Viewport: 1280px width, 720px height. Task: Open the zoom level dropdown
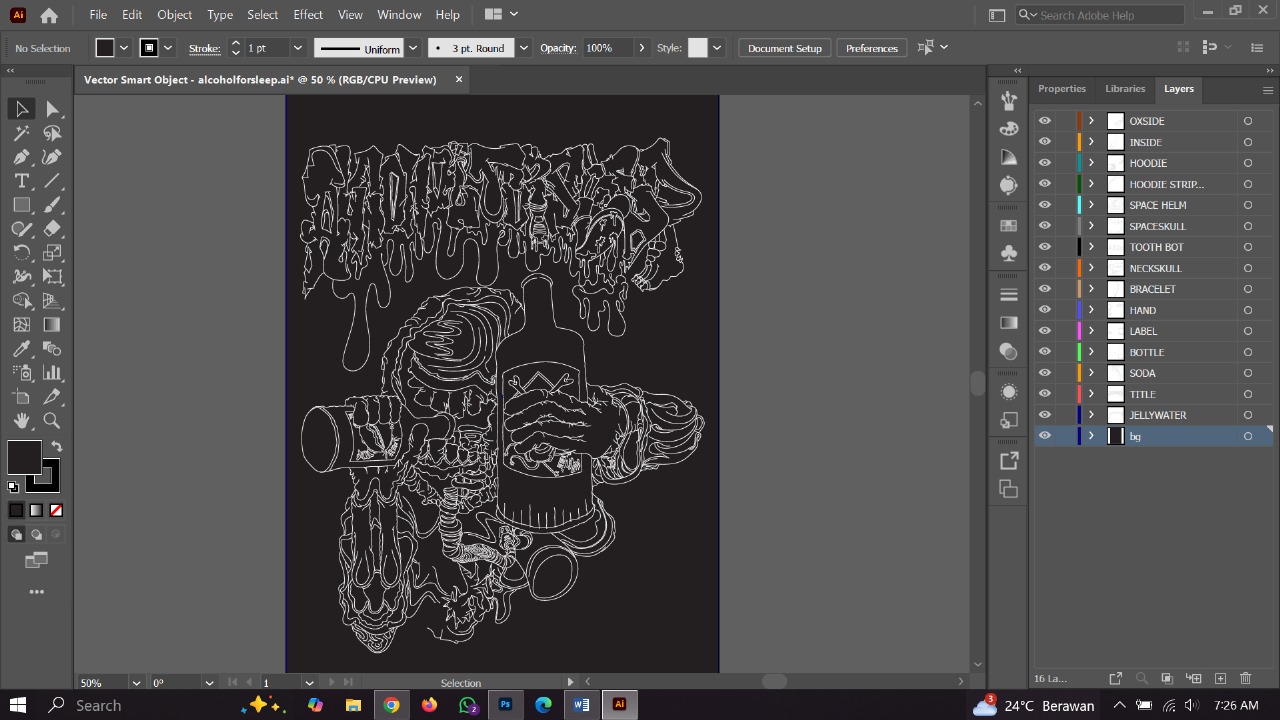pos(135,683)
